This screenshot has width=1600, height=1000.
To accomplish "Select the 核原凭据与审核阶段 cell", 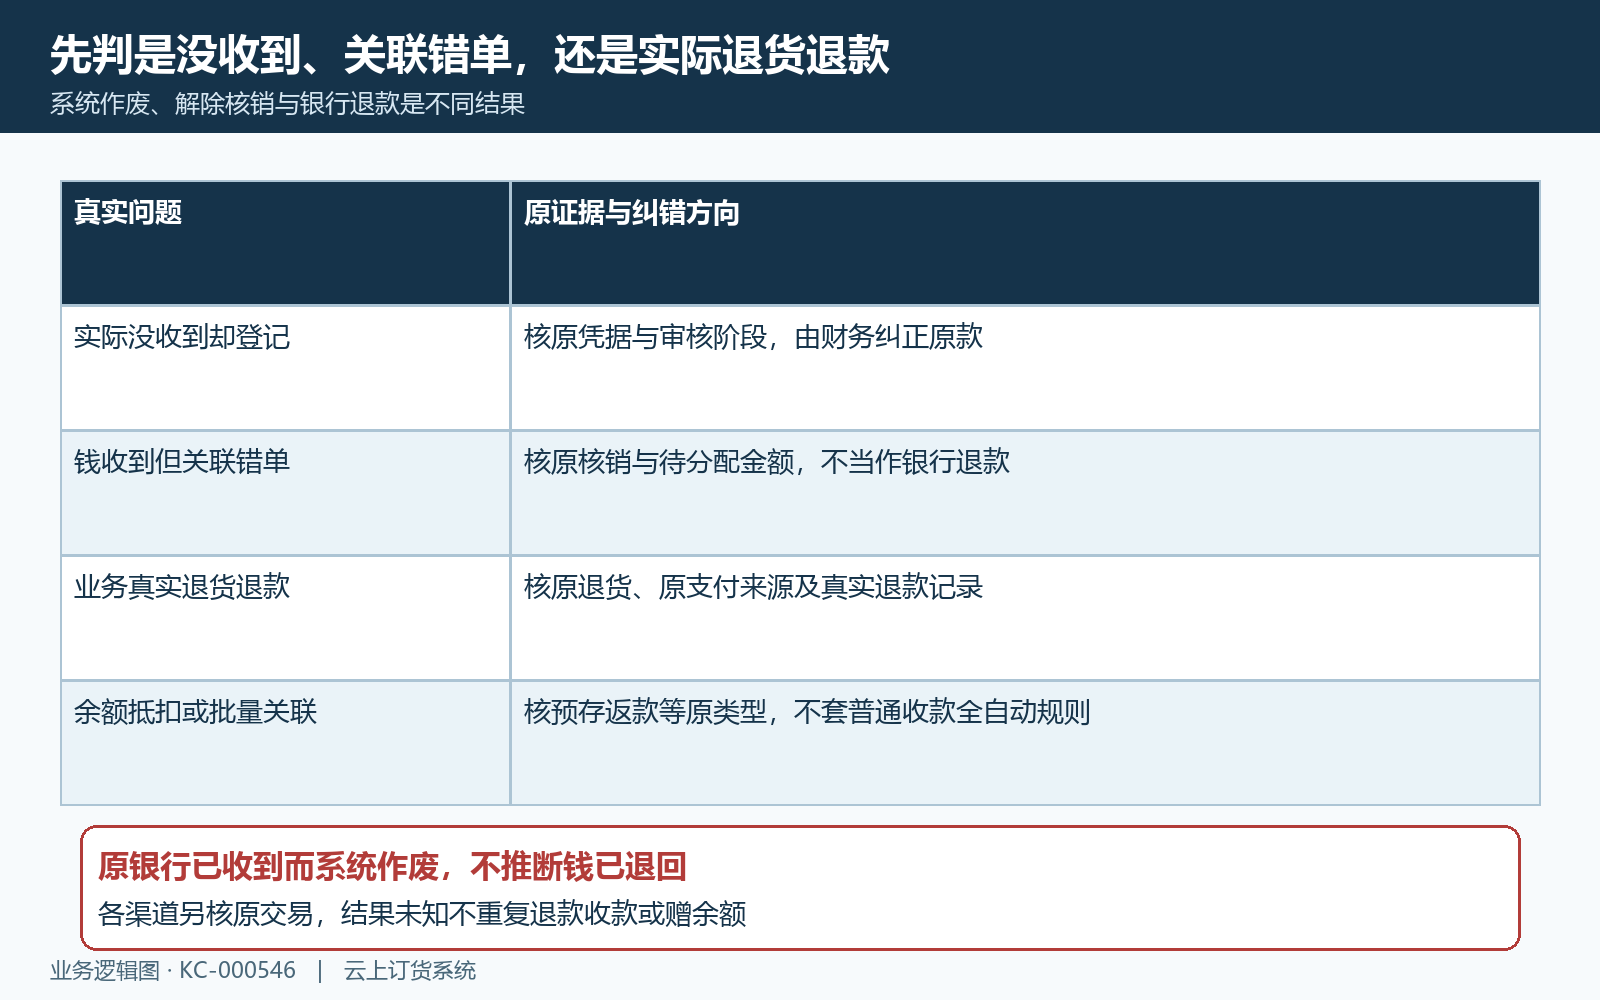I will click(1025, 368).
